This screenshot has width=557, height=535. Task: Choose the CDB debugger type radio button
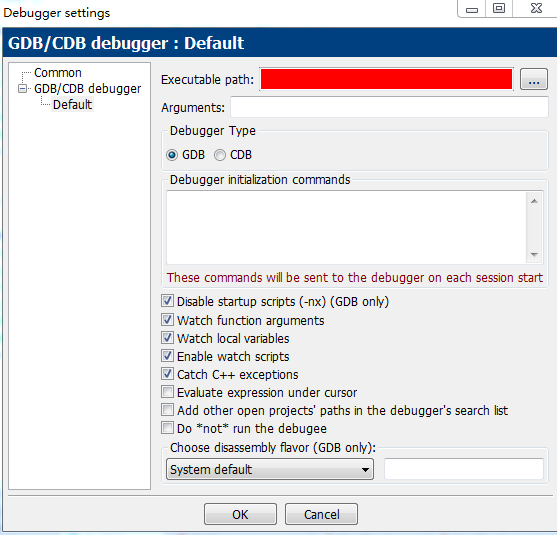[220, 155]
